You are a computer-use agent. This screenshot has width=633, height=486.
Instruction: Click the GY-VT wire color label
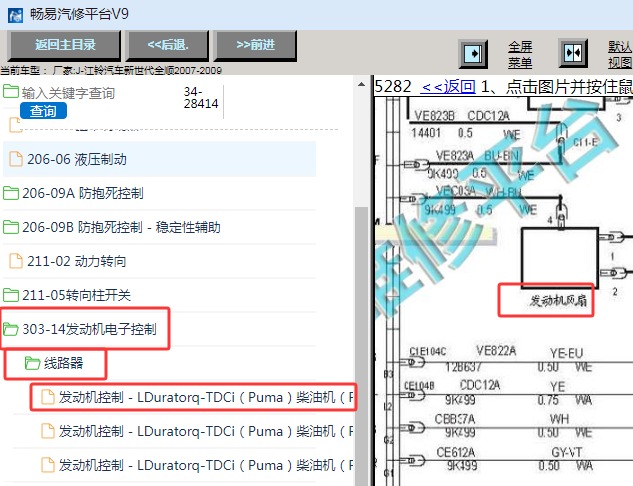click(566, 452)
